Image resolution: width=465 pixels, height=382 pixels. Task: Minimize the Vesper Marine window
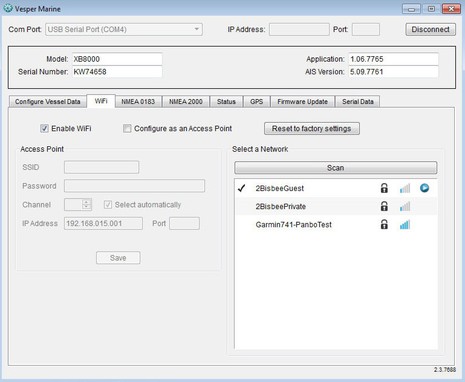click(x=411, y=9)
